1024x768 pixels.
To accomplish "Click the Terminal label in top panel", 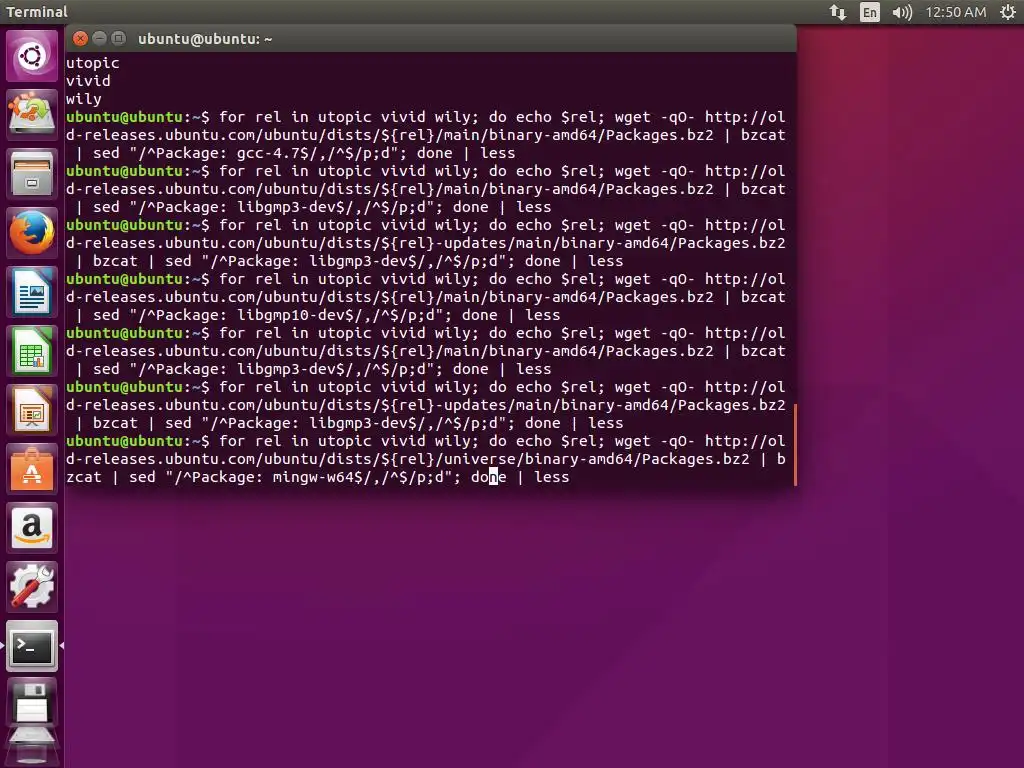I will click(x=37, y=12).
